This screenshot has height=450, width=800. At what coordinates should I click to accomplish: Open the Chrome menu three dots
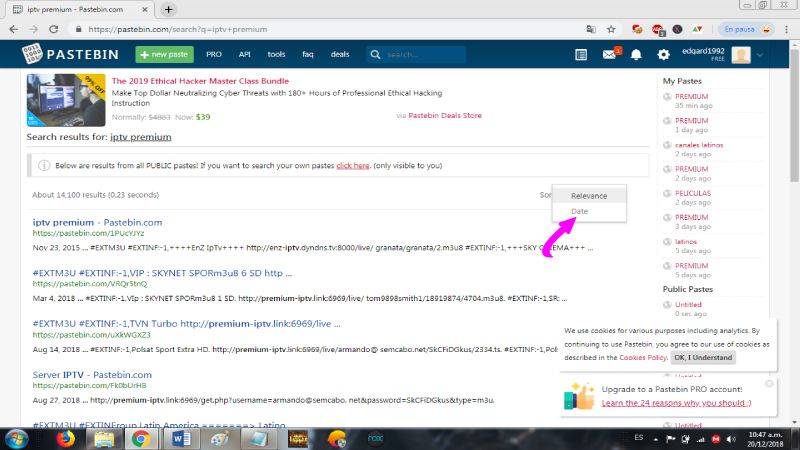pos(786,30)
